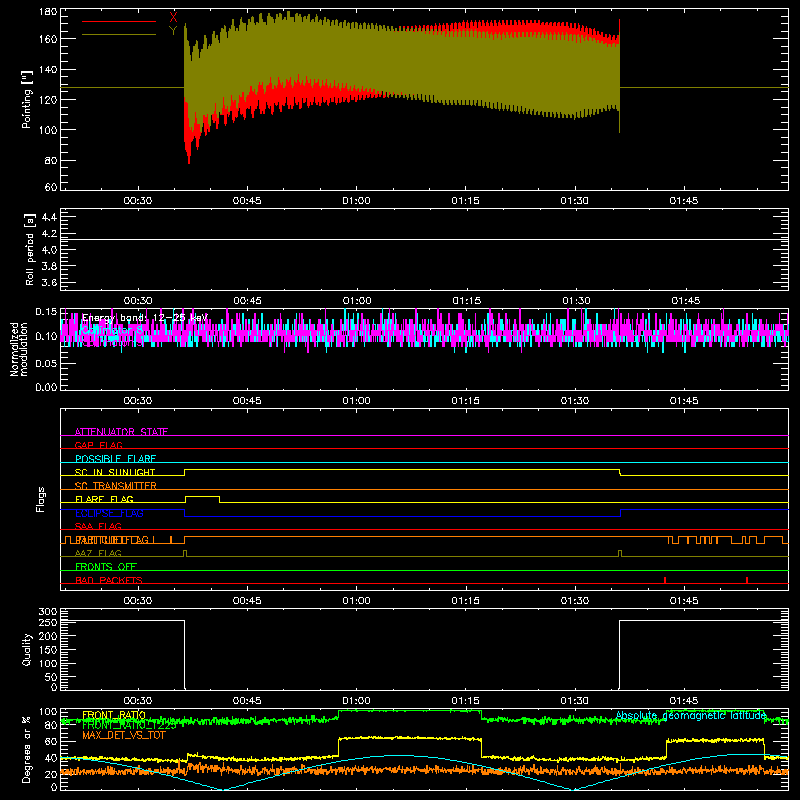This screenshot has width=800, height=800.
Task: Click the white roll period trace line
Action: point(424,239)
